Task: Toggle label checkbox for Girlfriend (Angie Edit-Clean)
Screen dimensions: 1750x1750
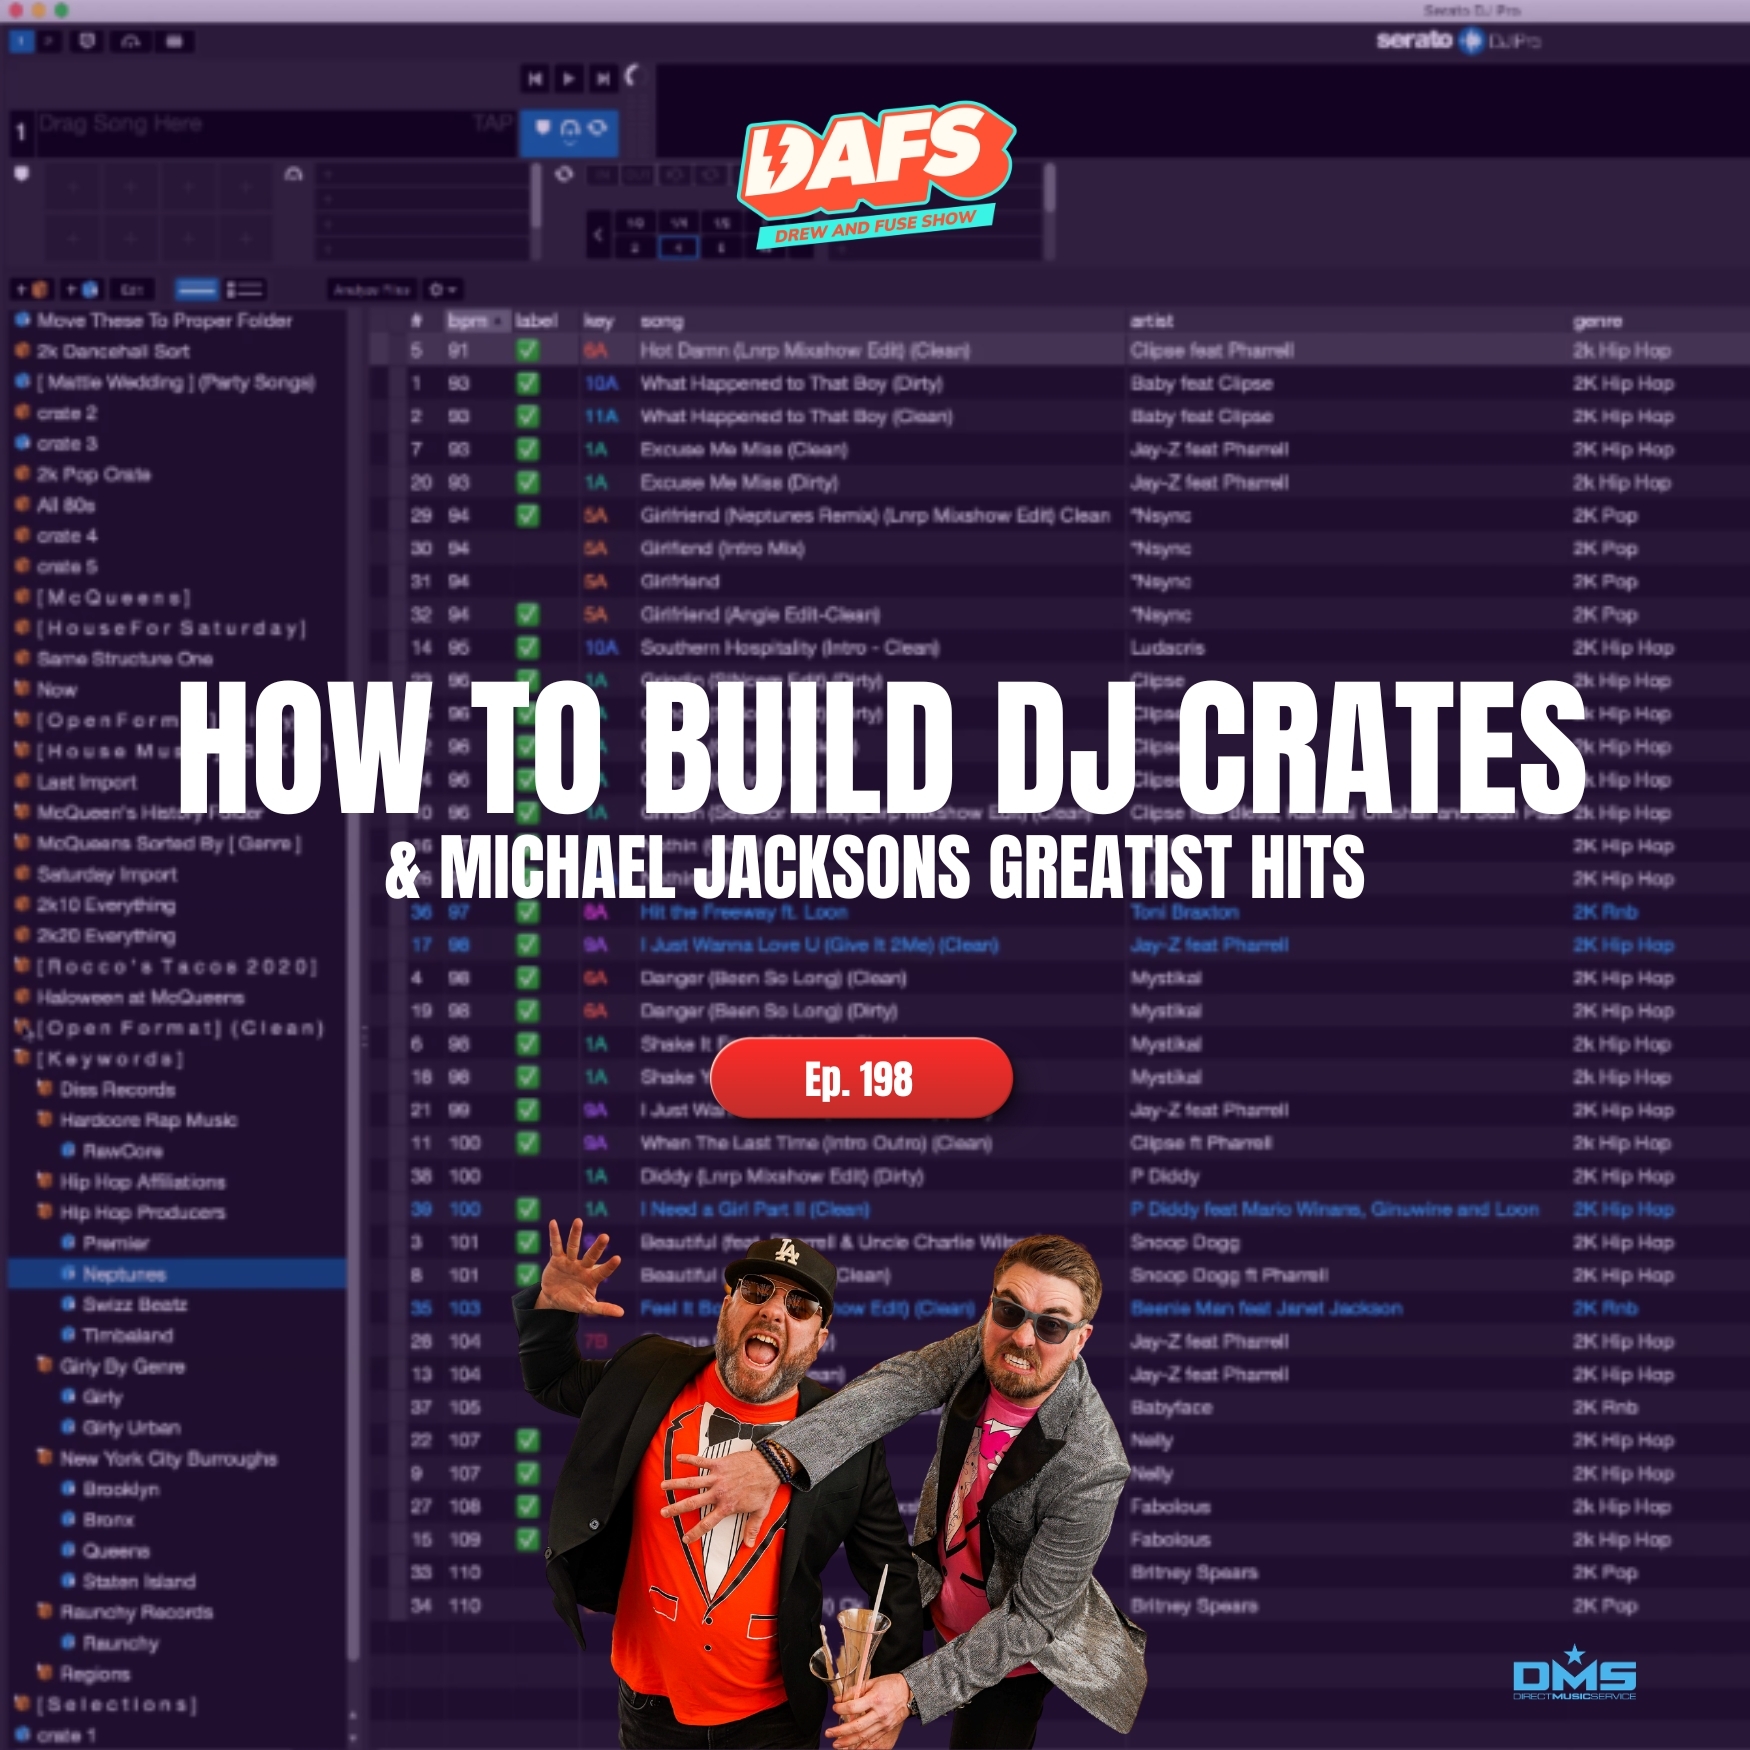Action: click(x=527, y=615)
